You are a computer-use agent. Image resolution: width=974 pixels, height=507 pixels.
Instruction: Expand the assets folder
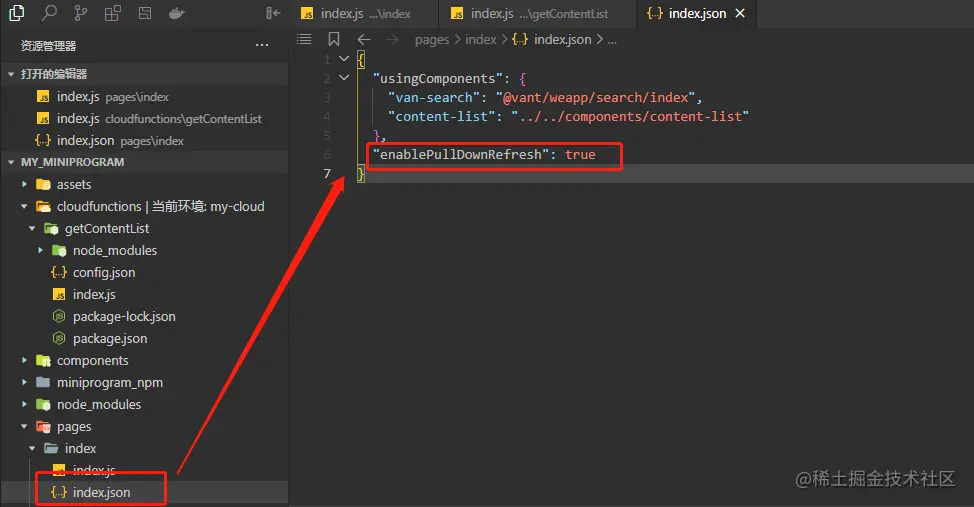(24, 185)
